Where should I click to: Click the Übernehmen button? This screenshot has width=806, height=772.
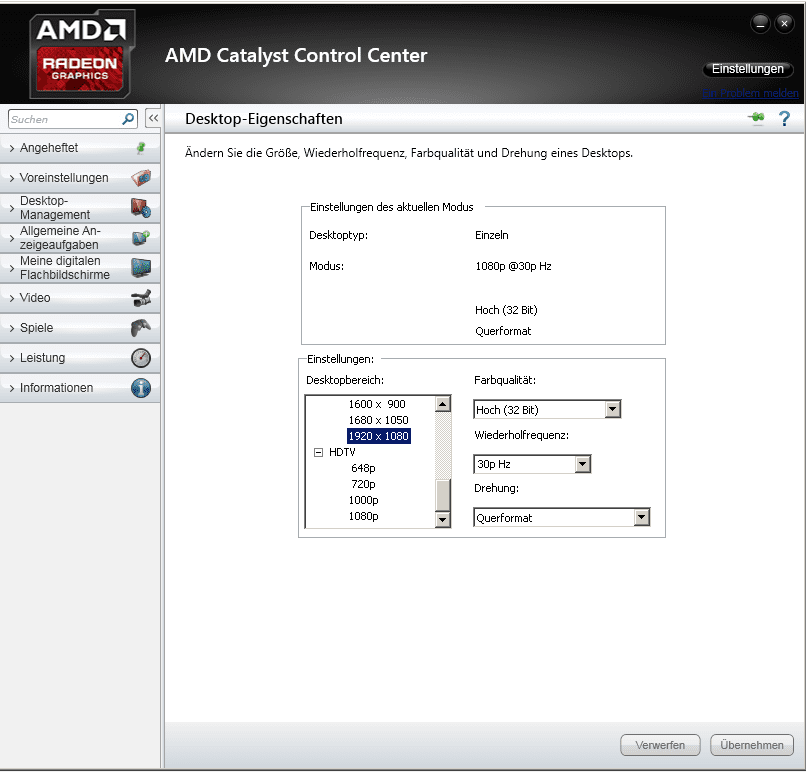(x=752, y=745)
